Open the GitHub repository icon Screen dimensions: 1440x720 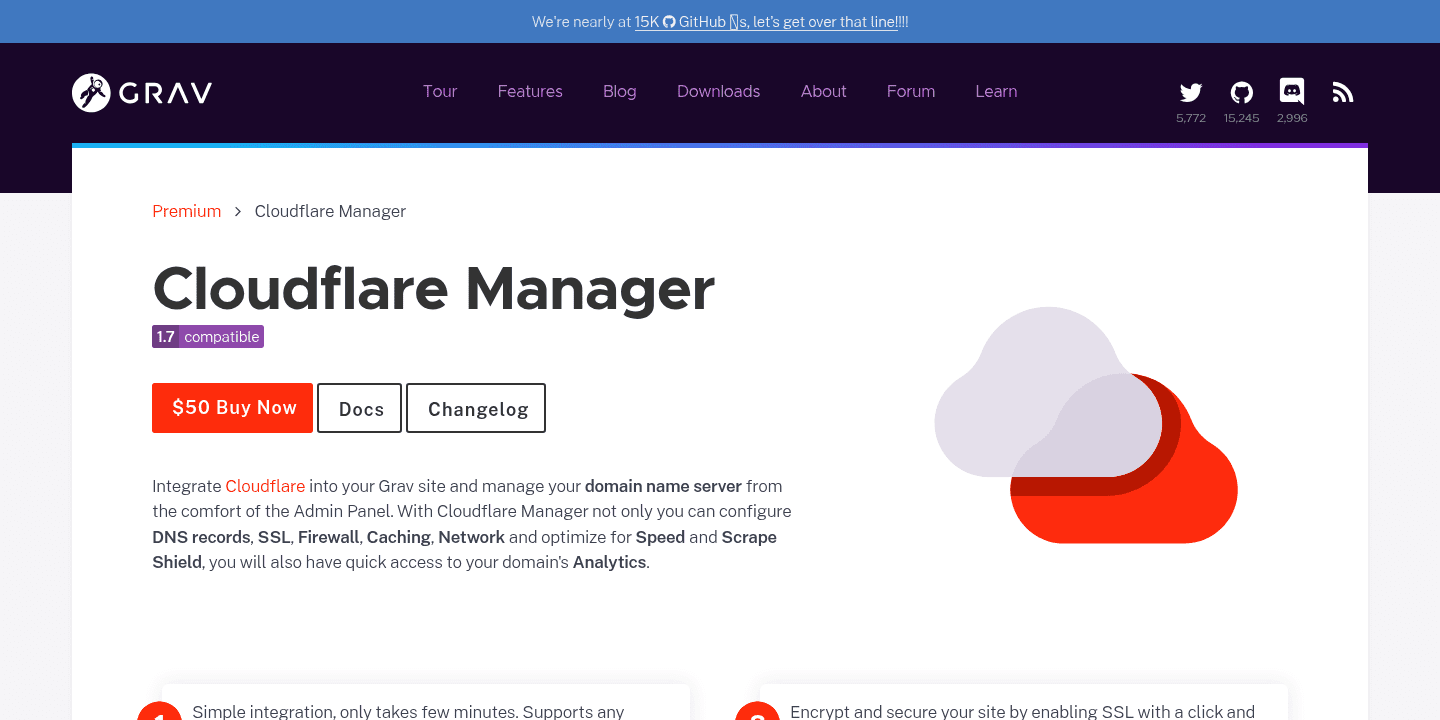pos(1241,91)
